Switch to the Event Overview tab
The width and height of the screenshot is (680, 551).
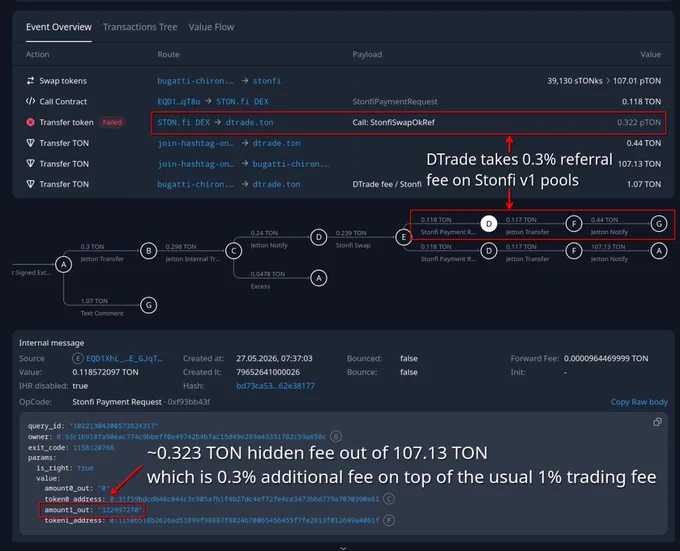coord(59,27)
